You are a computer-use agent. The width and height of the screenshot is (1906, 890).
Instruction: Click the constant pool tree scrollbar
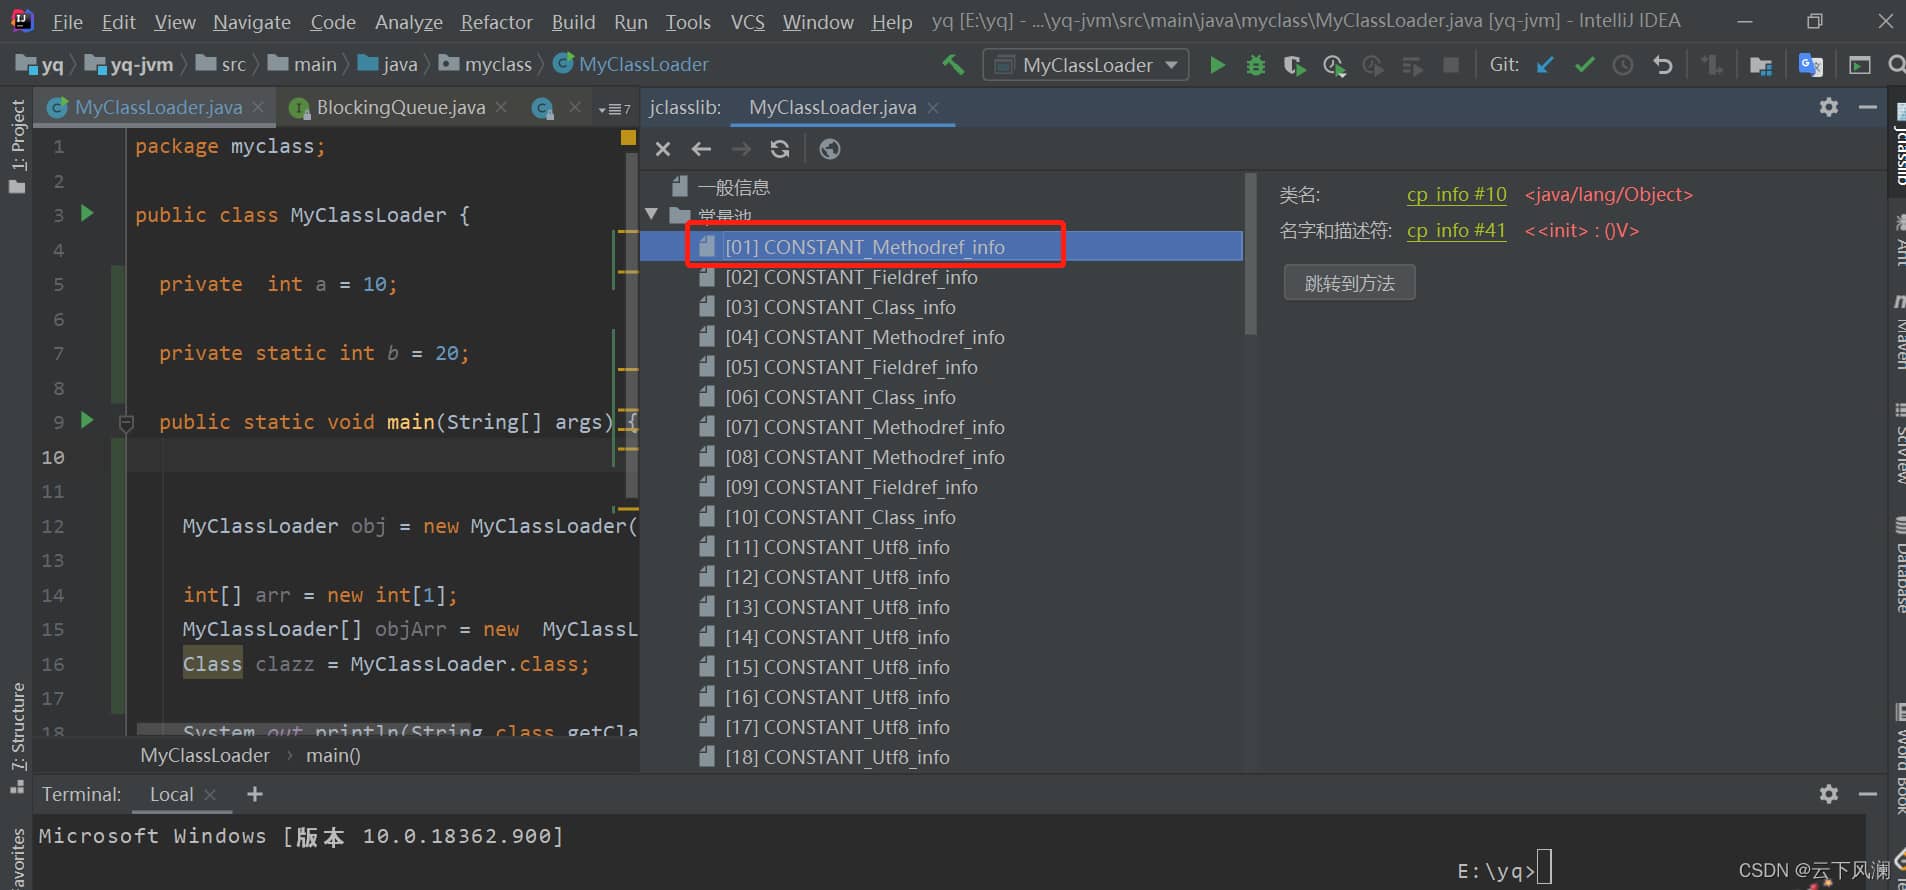click(x=1250, y=254)
